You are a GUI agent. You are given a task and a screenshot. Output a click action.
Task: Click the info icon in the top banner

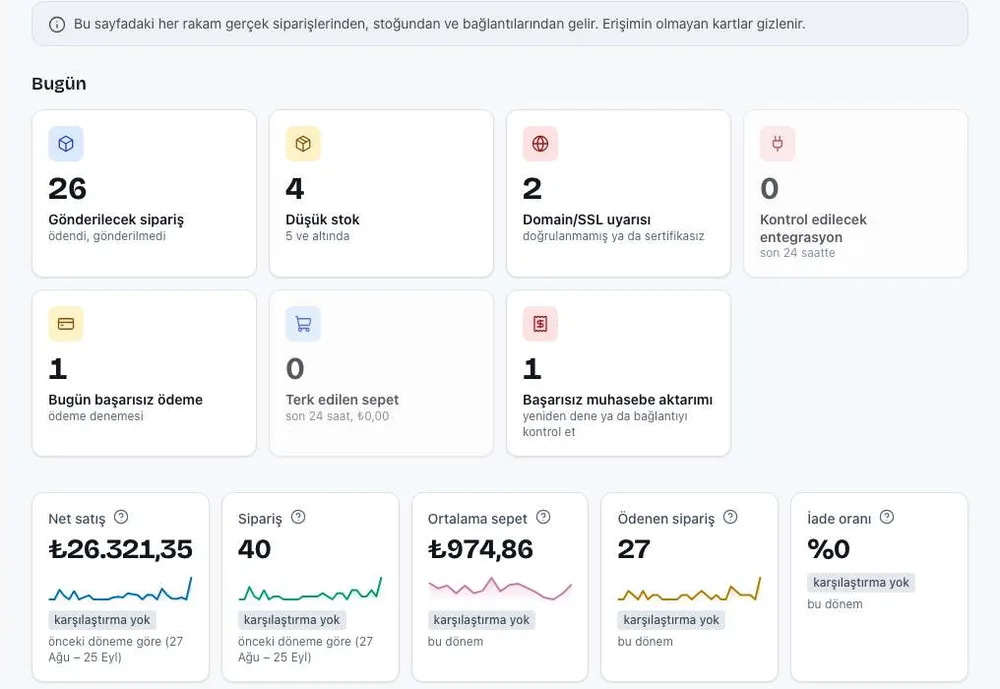click(x=57, y=24)
